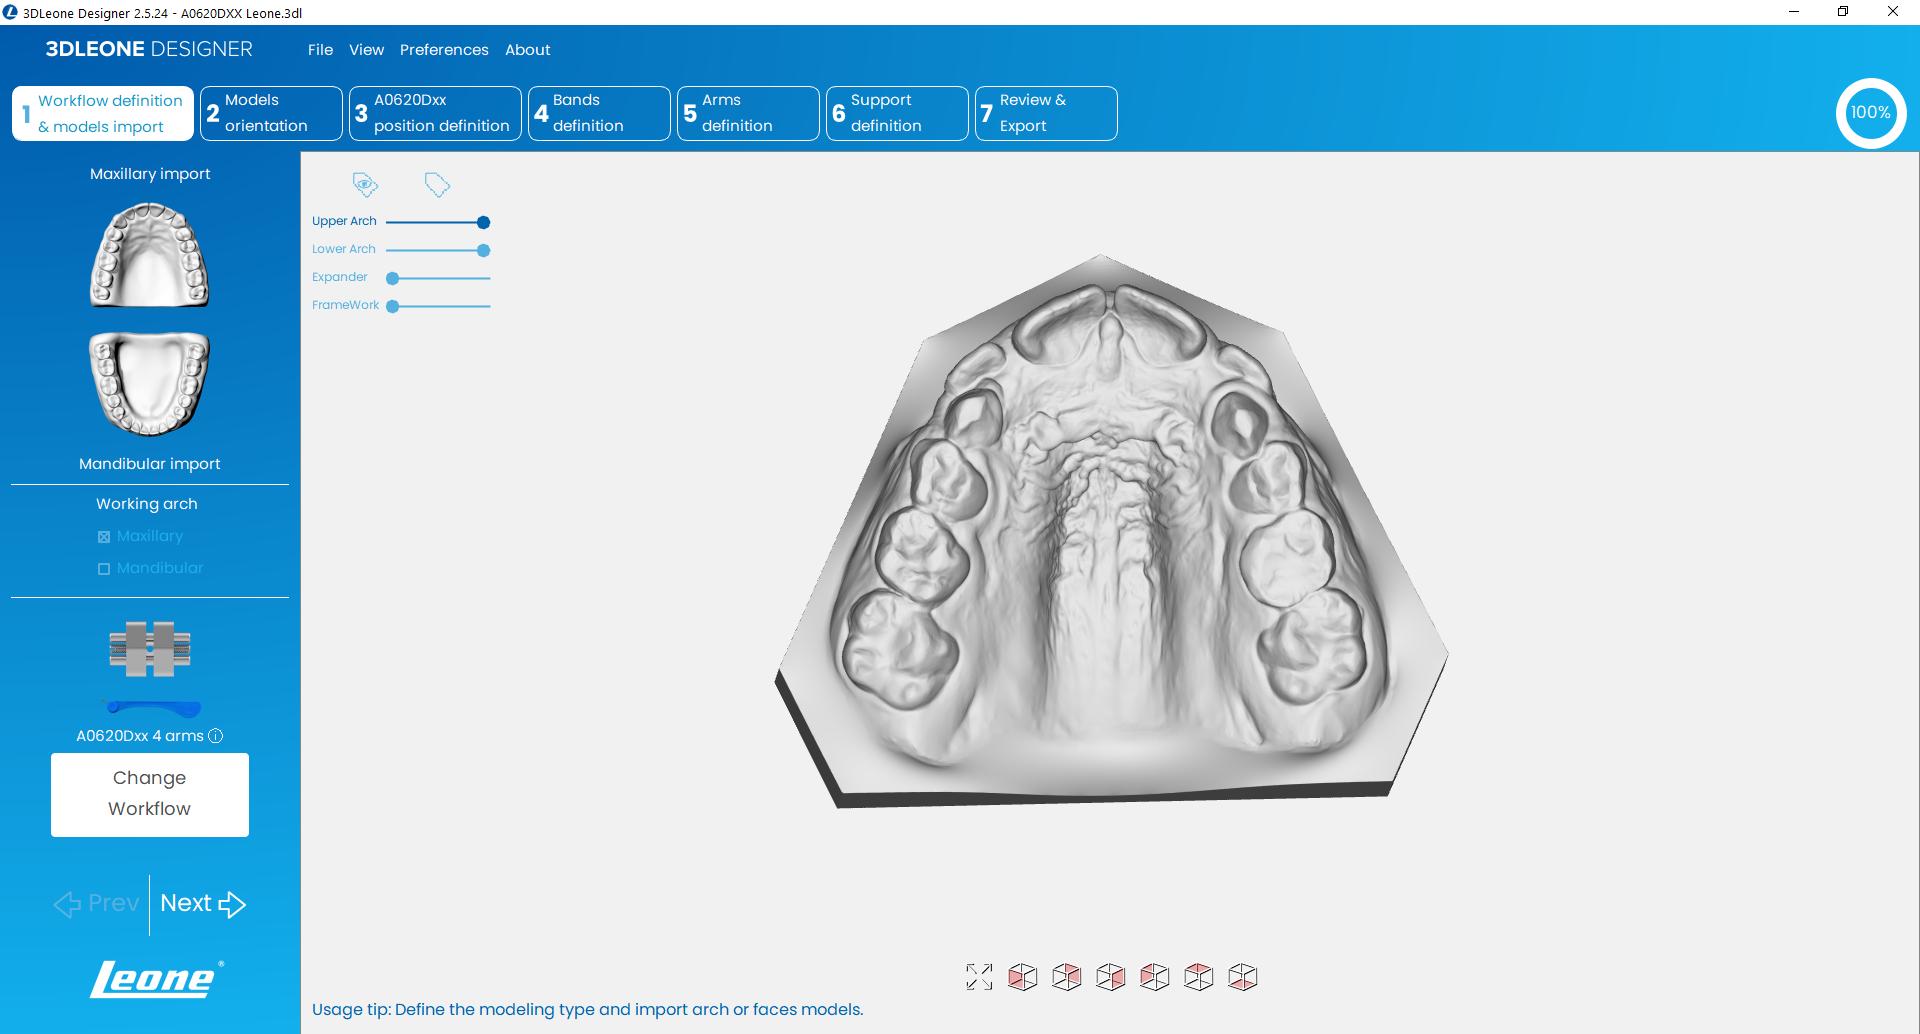Screen dimensions: 1920x1034
Task: Adjust the Lower Arch opacity slider
Action: tap(438, 250)
